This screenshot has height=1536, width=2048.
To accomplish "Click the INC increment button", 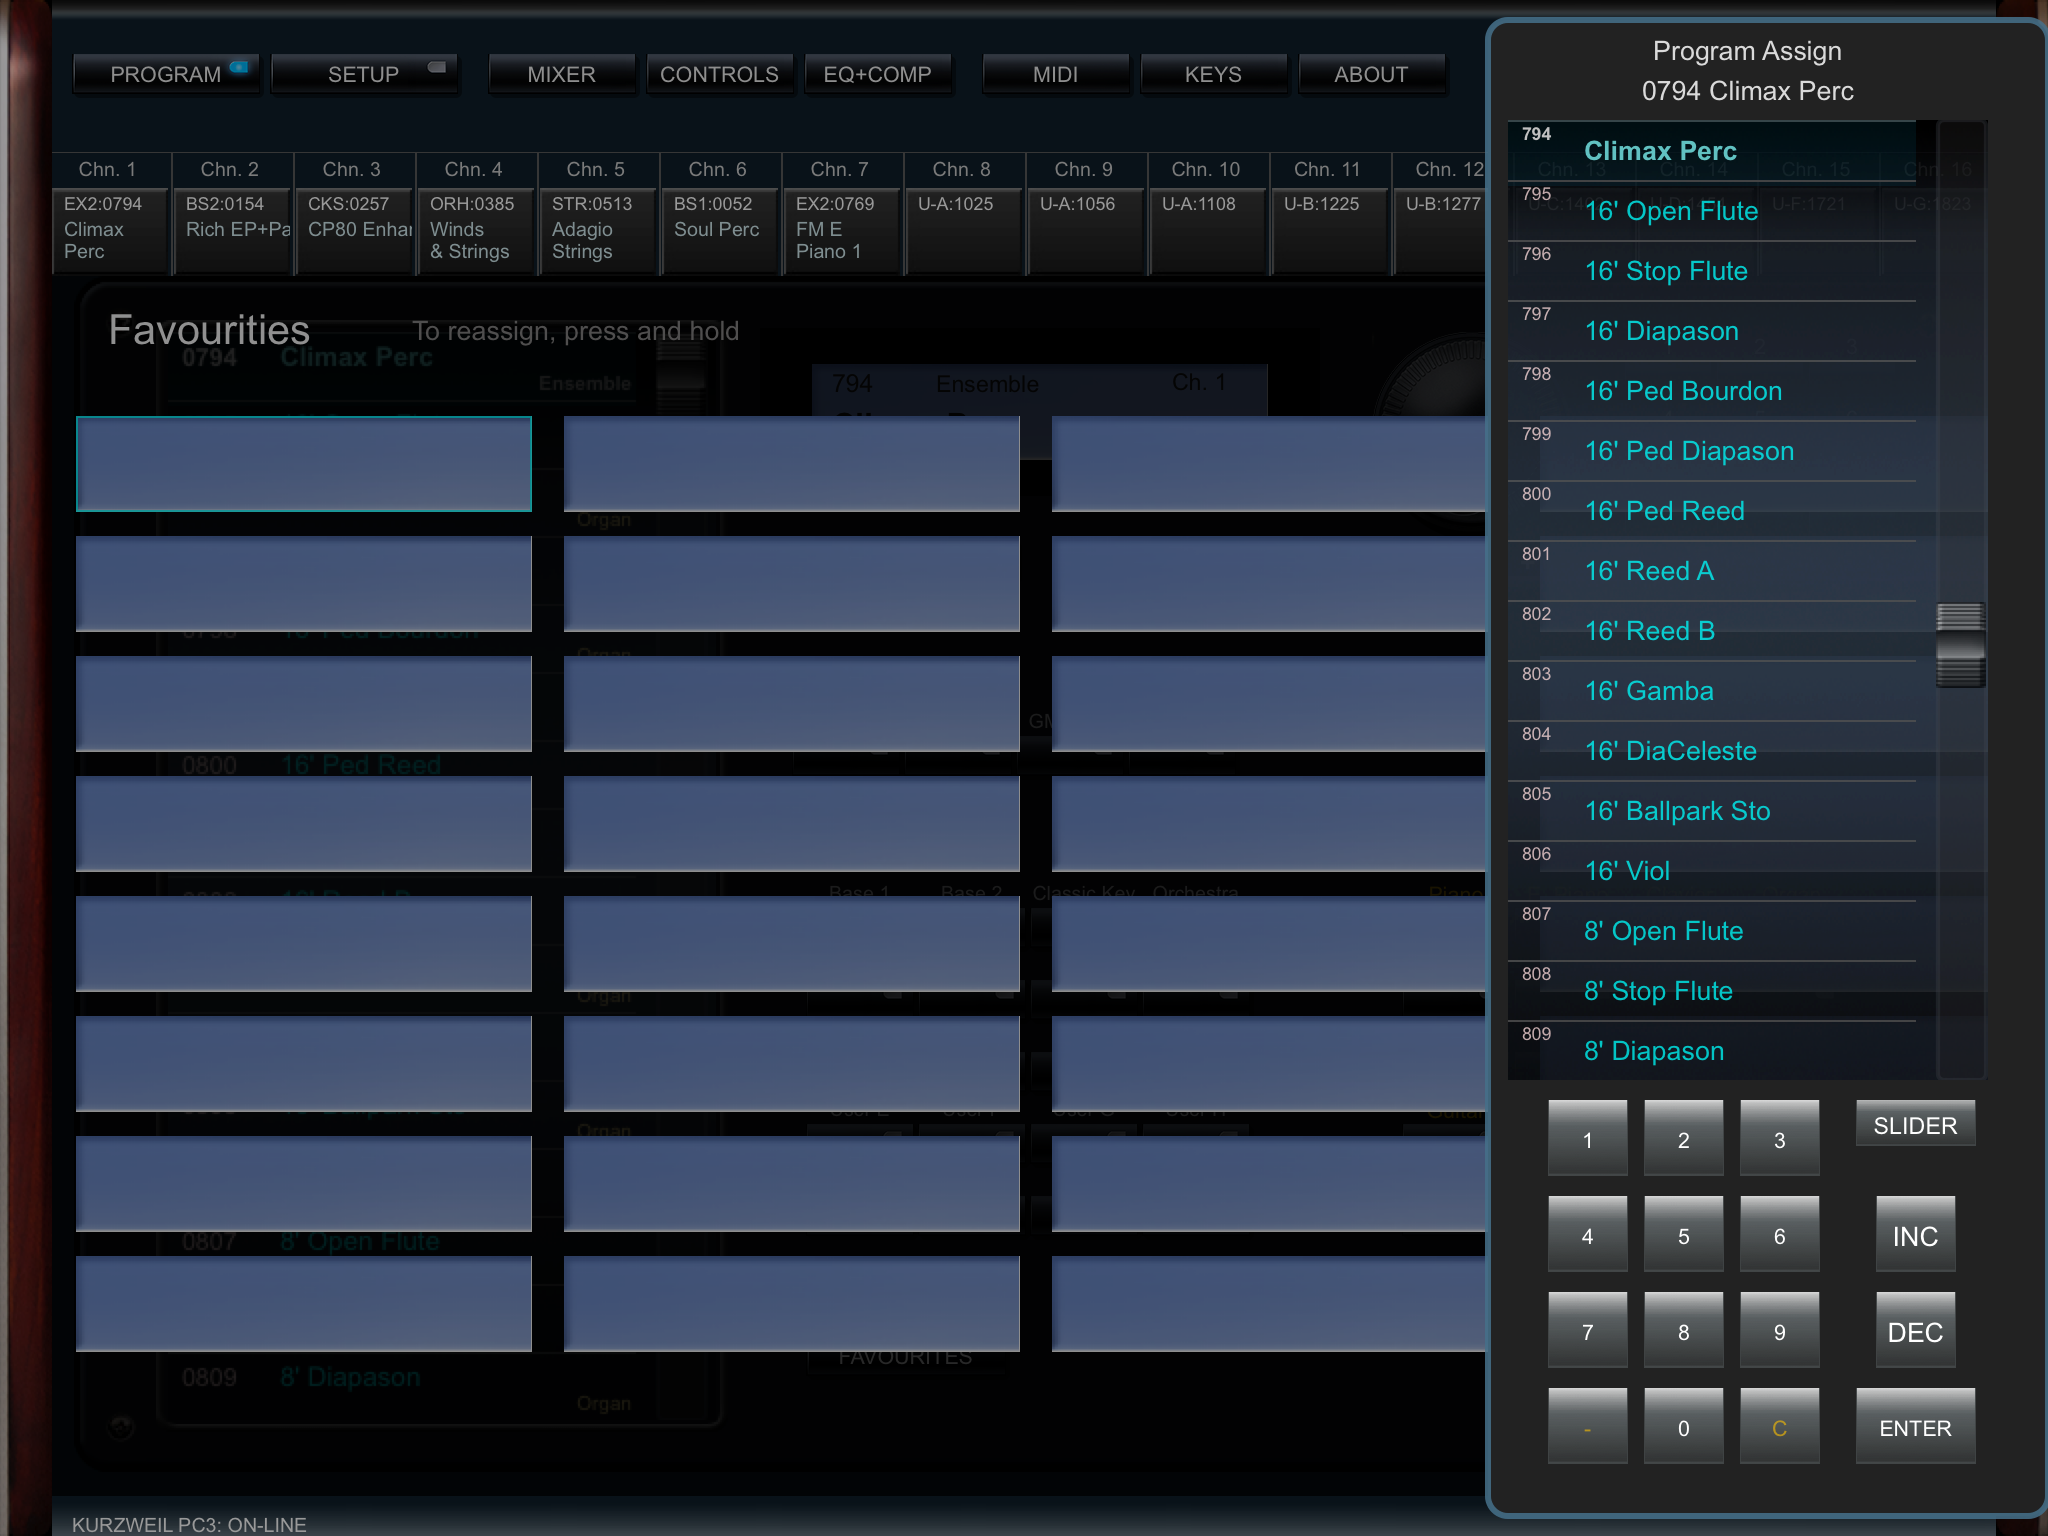I will [x=1914, y=1236].
